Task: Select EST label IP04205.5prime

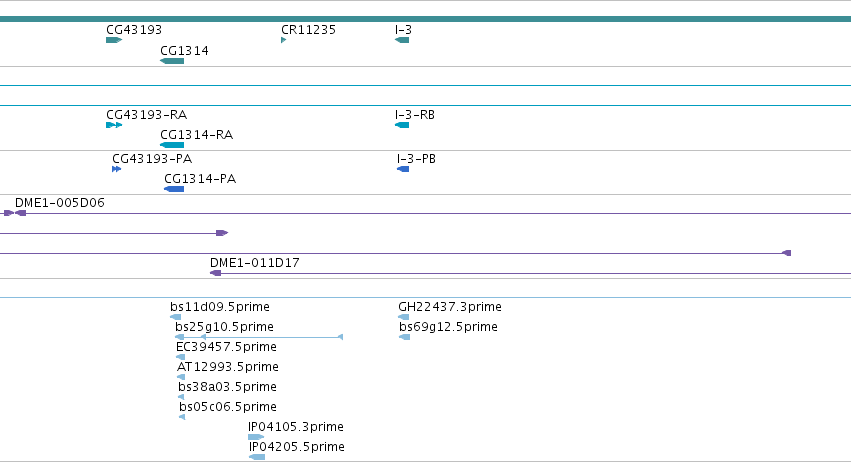Action: point(297,447)
